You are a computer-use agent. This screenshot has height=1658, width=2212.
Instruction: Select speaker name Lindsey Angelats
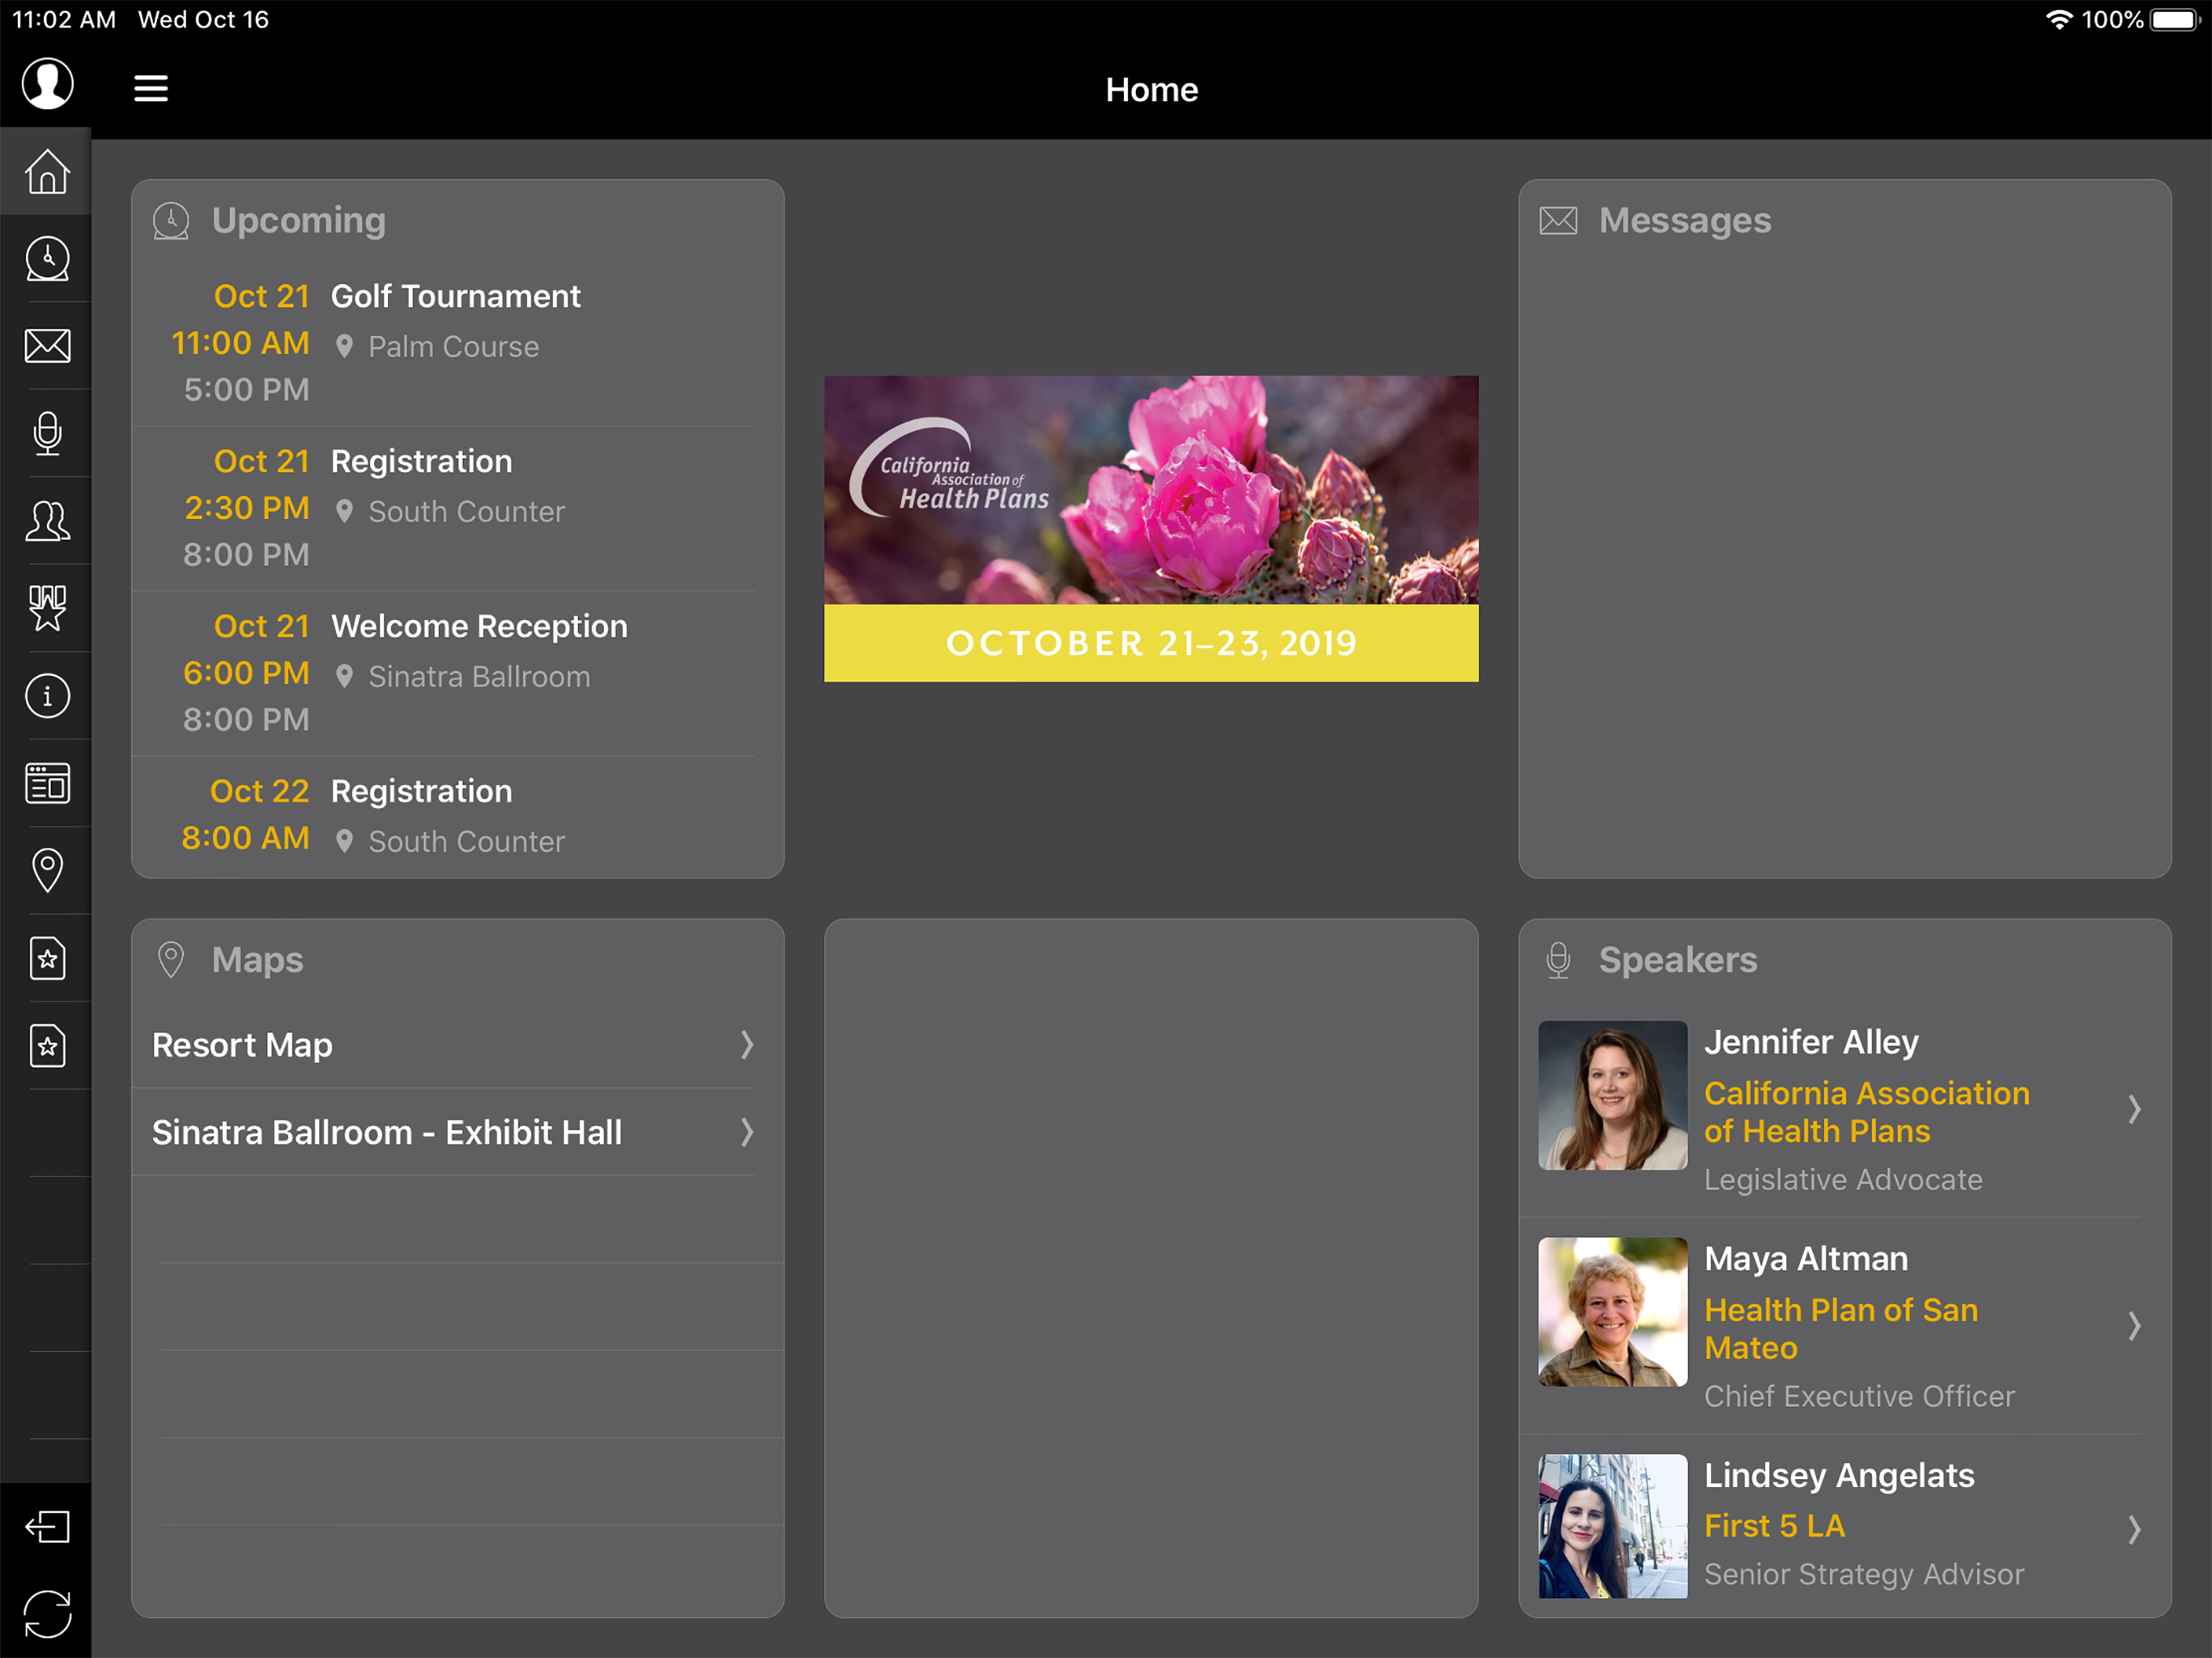(1839, 1476)
